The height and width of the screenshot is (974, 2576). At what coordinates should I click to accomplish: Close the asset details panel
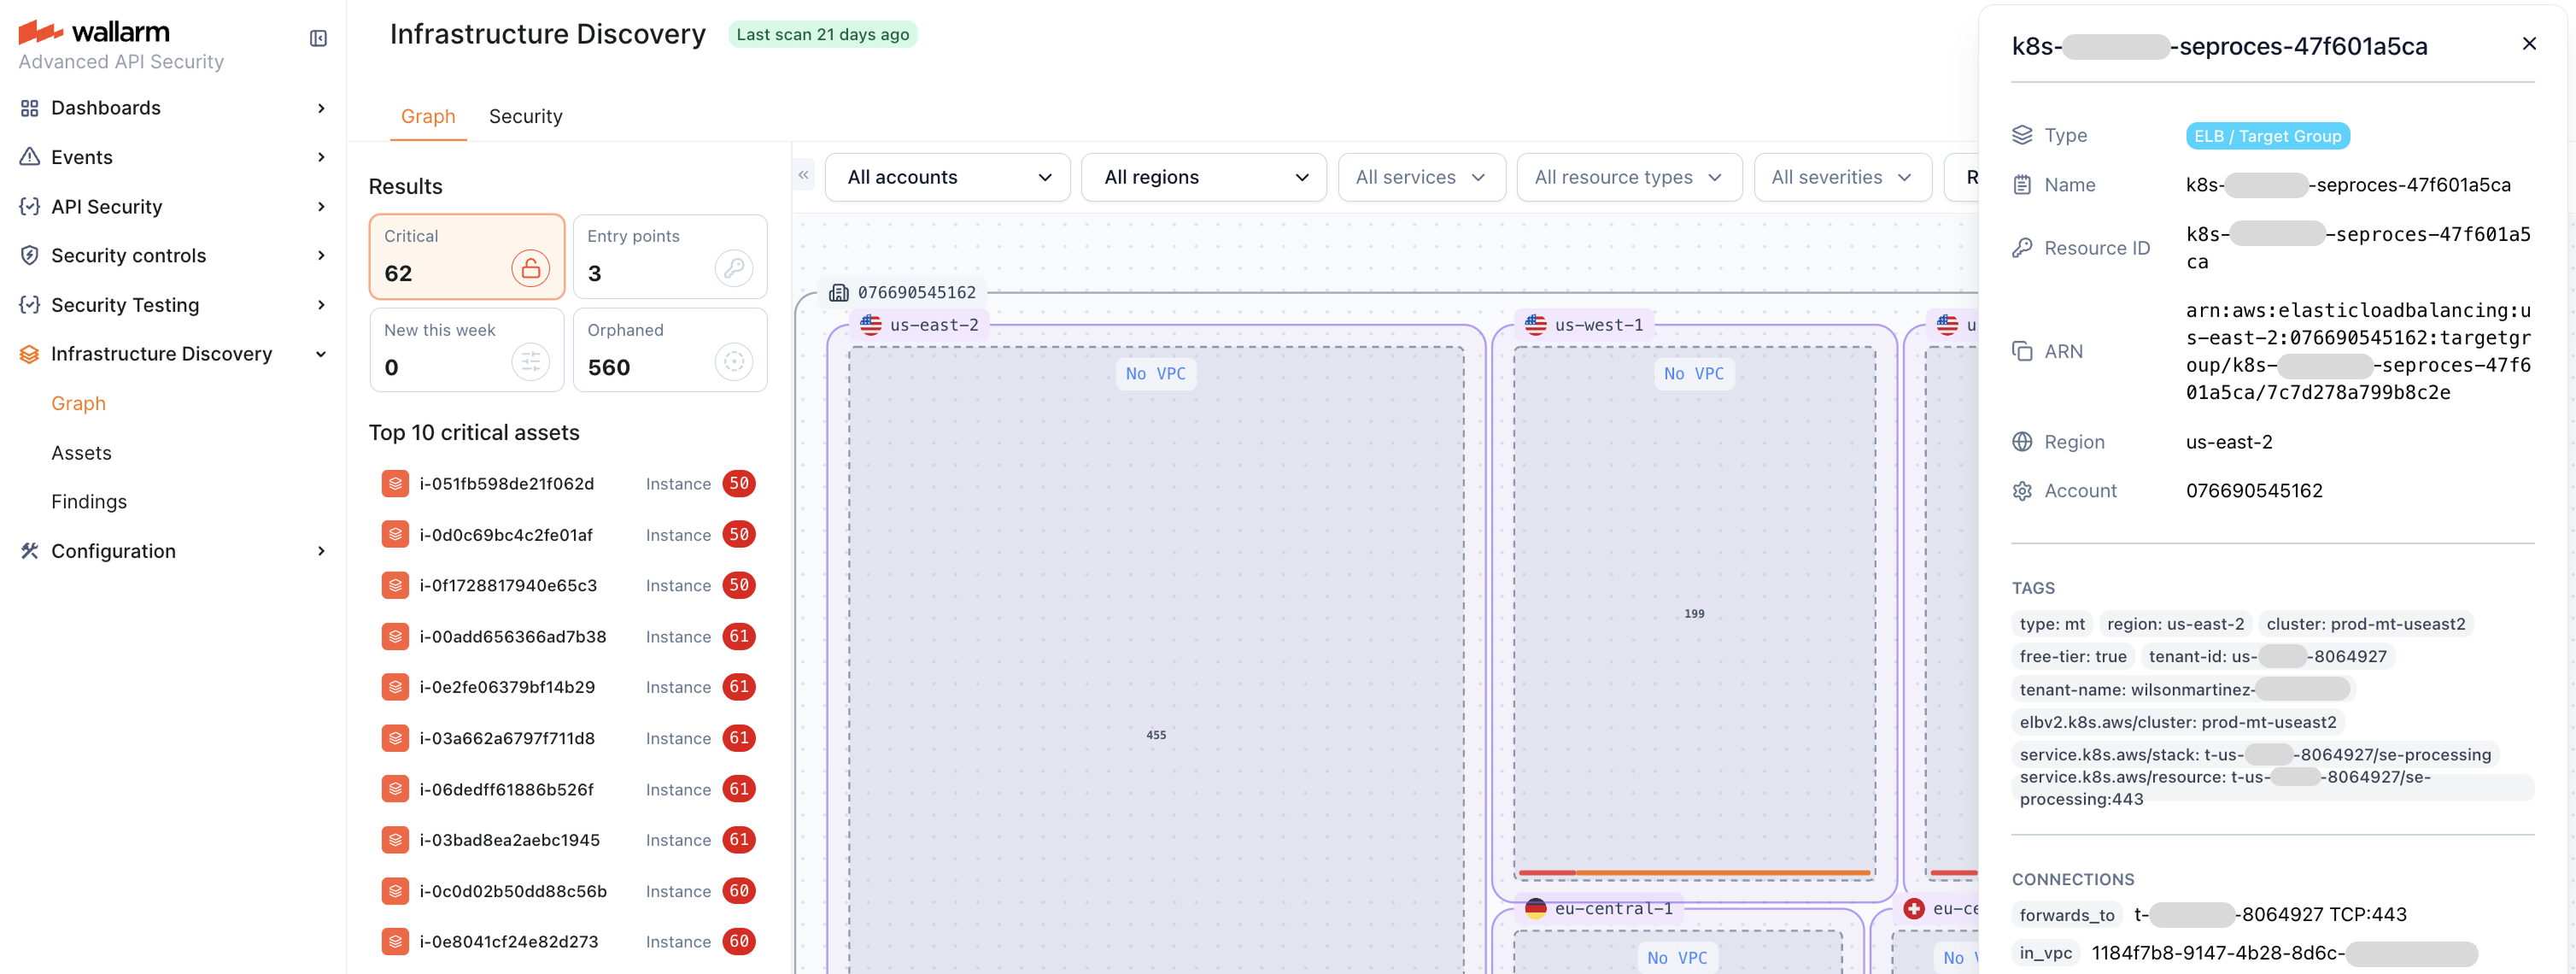(2529, 44)
